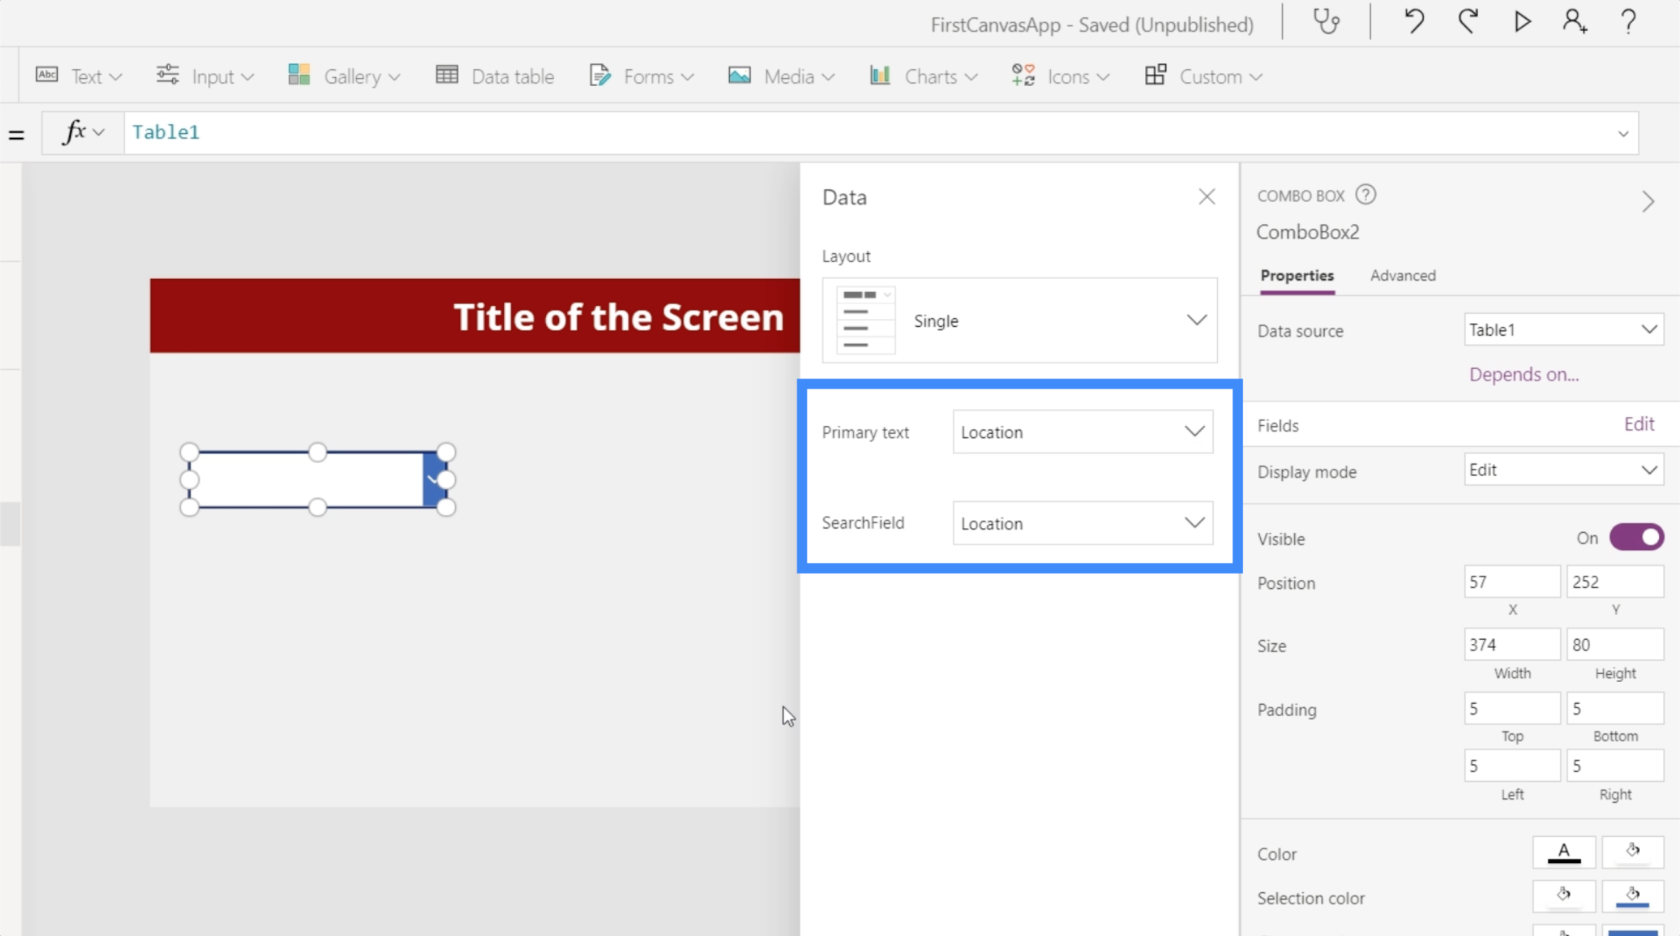This screenshot has width=1680, height=936.
Task: Click the Edit link for Fields
Action: [1638, 425]
